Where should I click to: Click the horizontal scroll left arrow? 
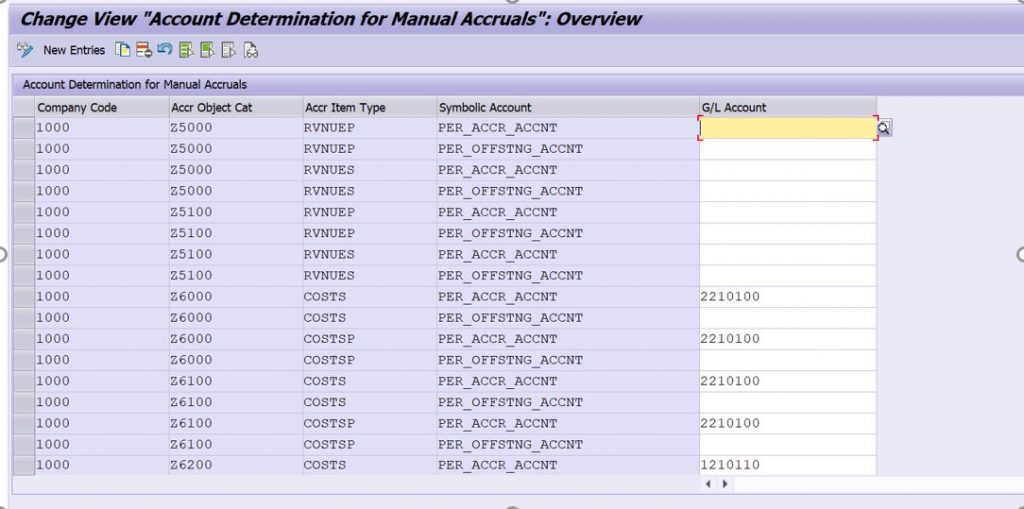[x=709, y=484]
